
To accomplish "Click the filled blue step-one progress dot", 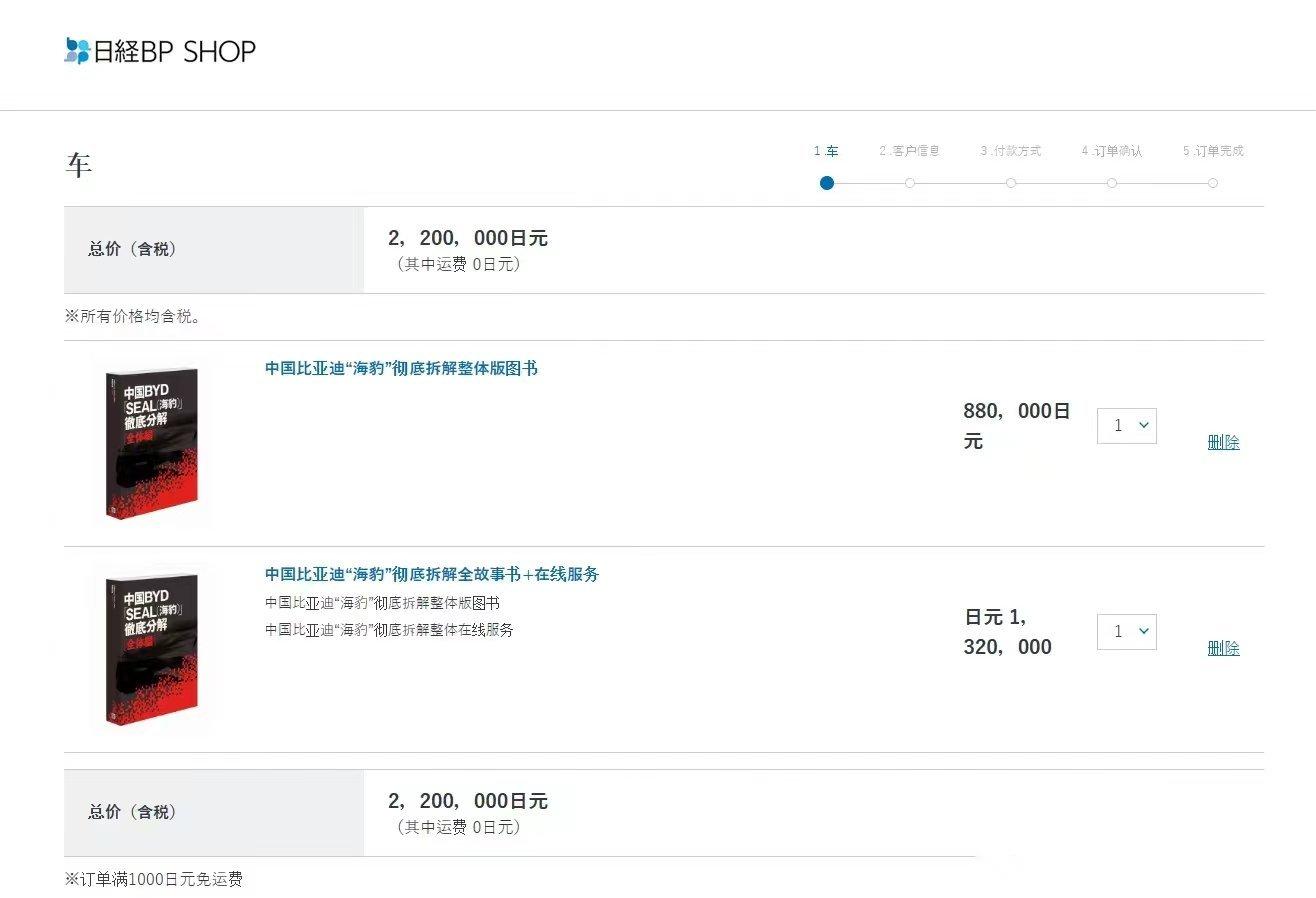I will (x=826, y=183).
